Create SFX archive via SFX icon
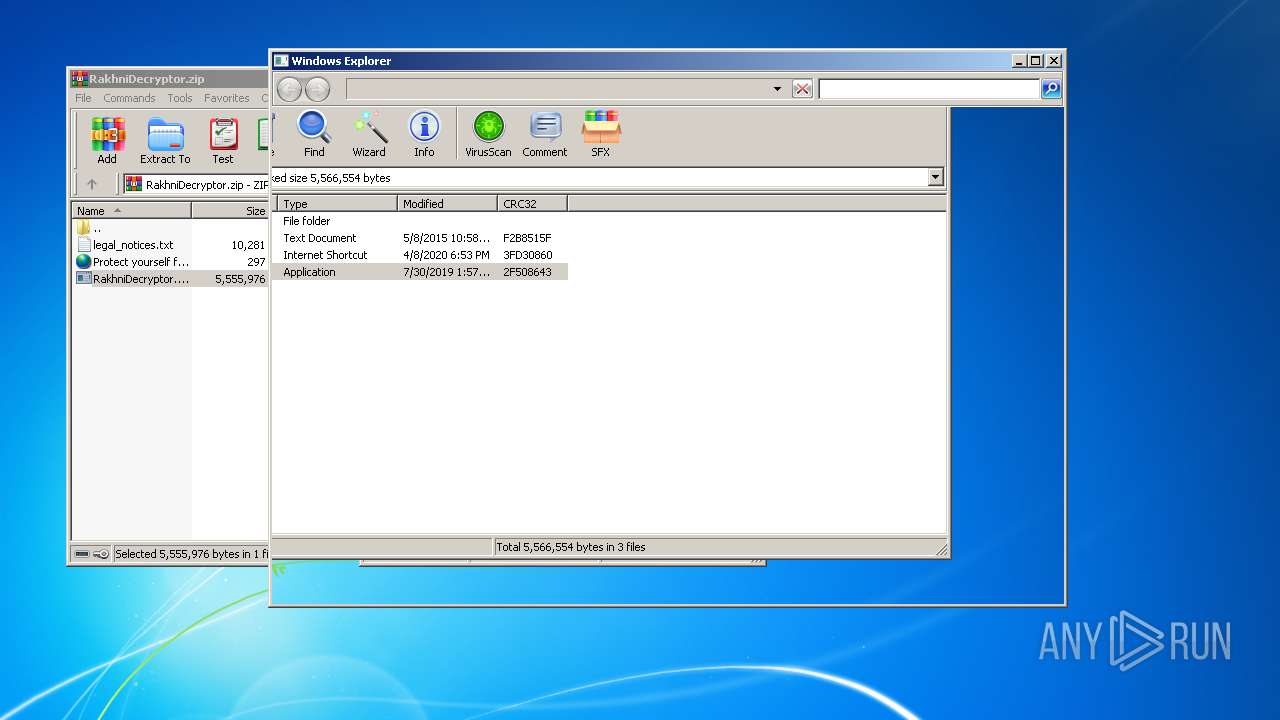The height and width of the screenshot is (720, 1280). click(601, 134)
